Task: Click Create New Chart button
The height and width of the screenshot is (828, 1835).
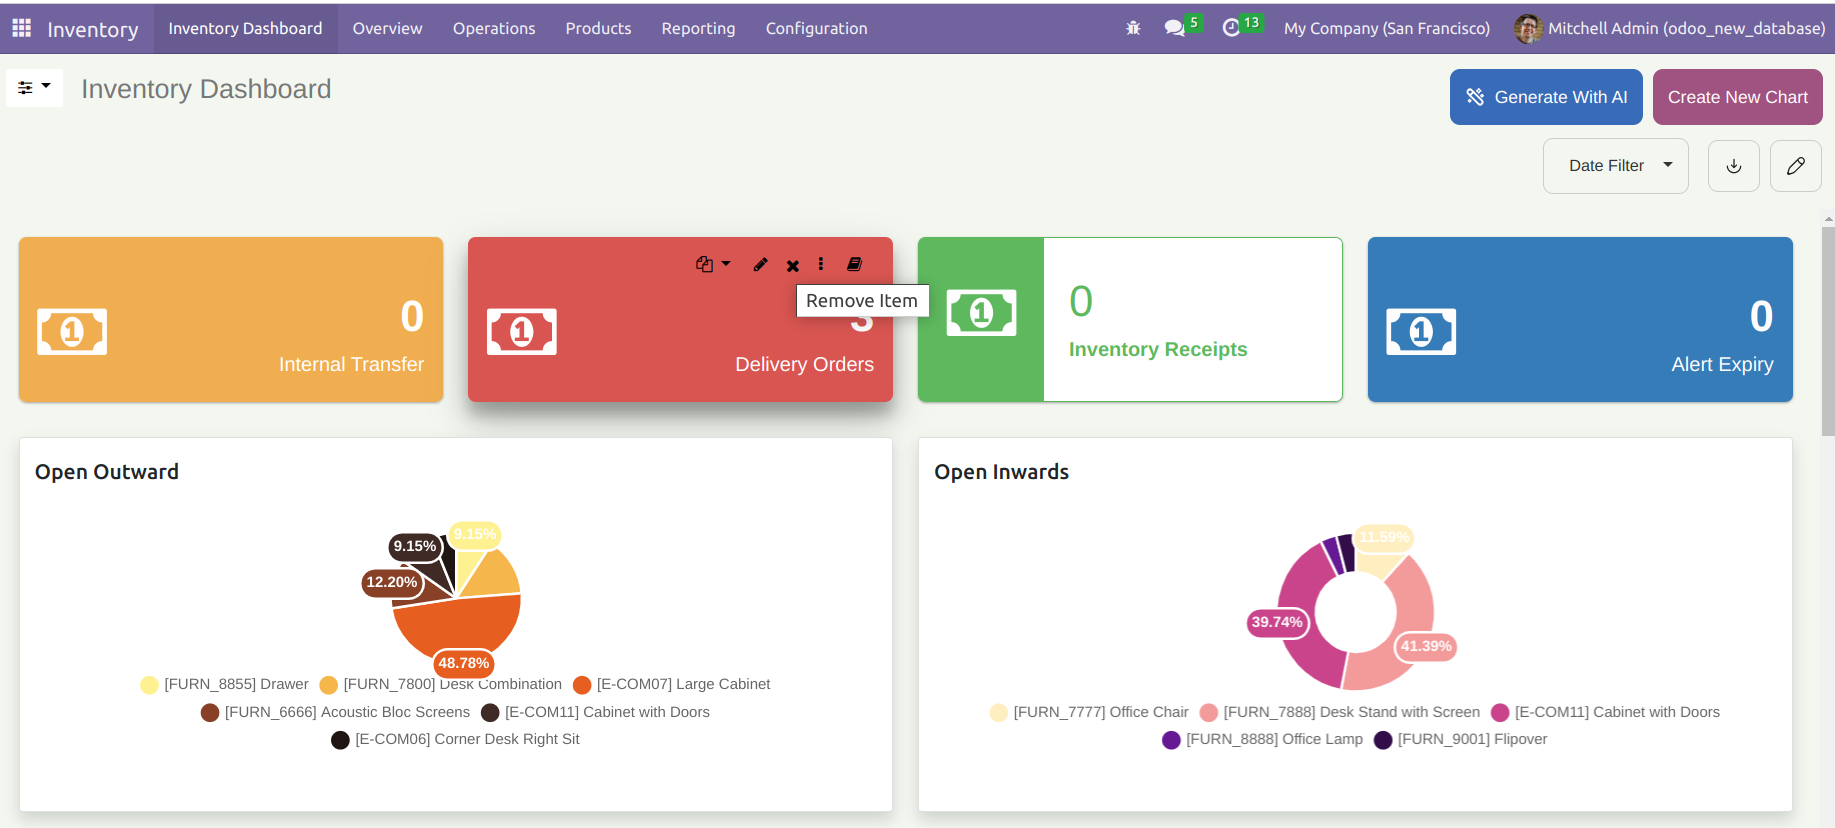Action: pyautogui.click(x=1737, y=97)
